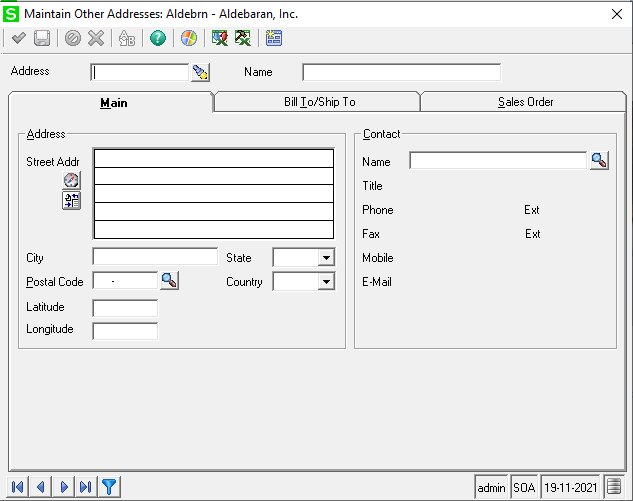The width and height of the screenshot is (633, 501).
Task: Click the fourth Street Addr line
Action: click(x=214, y=212)
